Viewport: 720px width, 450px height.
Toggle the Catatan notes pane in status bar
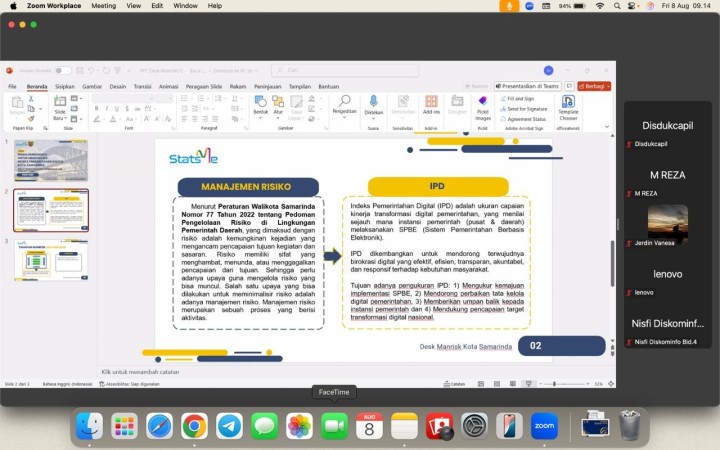click(x=454, y=384)
